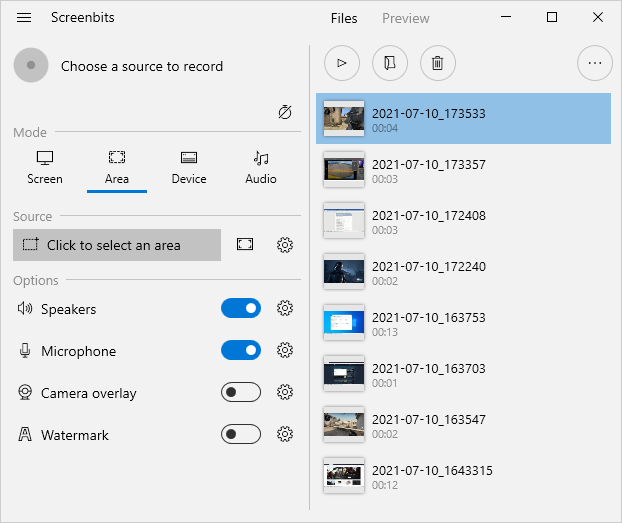This screenshot has width=622, height=523.
Task: Select recording 2021-07-10_173533
Action: 463,119
